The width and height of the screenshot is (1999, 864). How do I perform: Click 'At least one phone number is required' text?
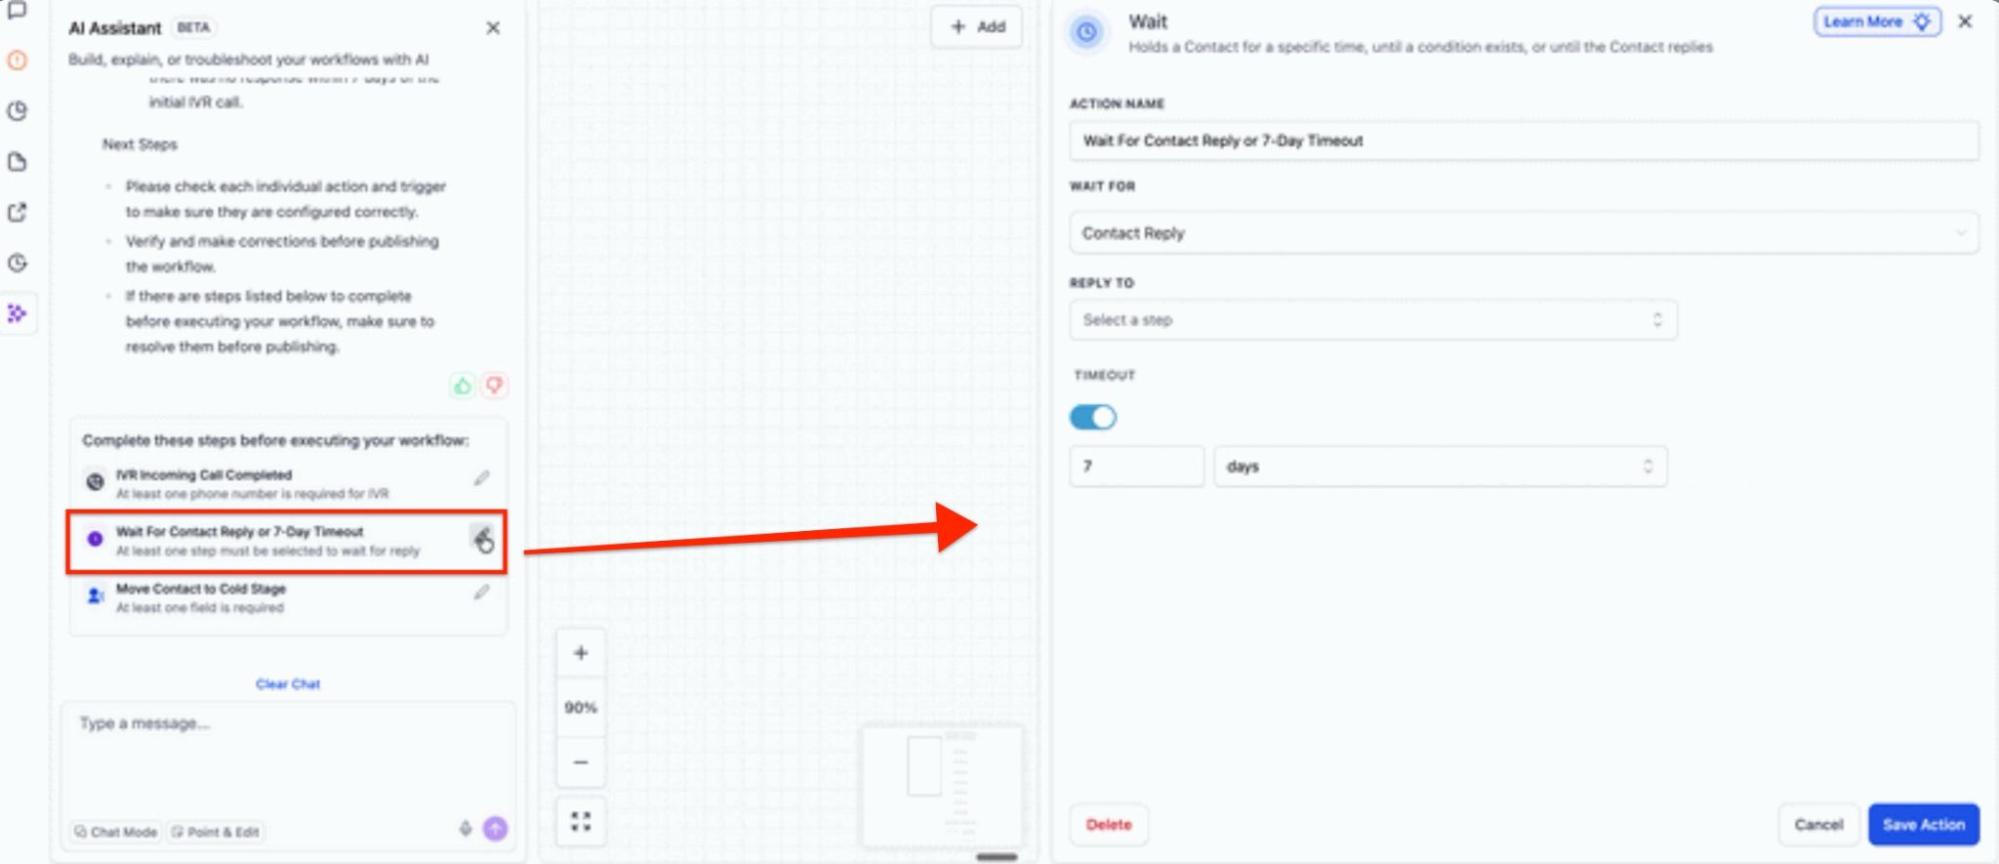[x=252, y=494]
